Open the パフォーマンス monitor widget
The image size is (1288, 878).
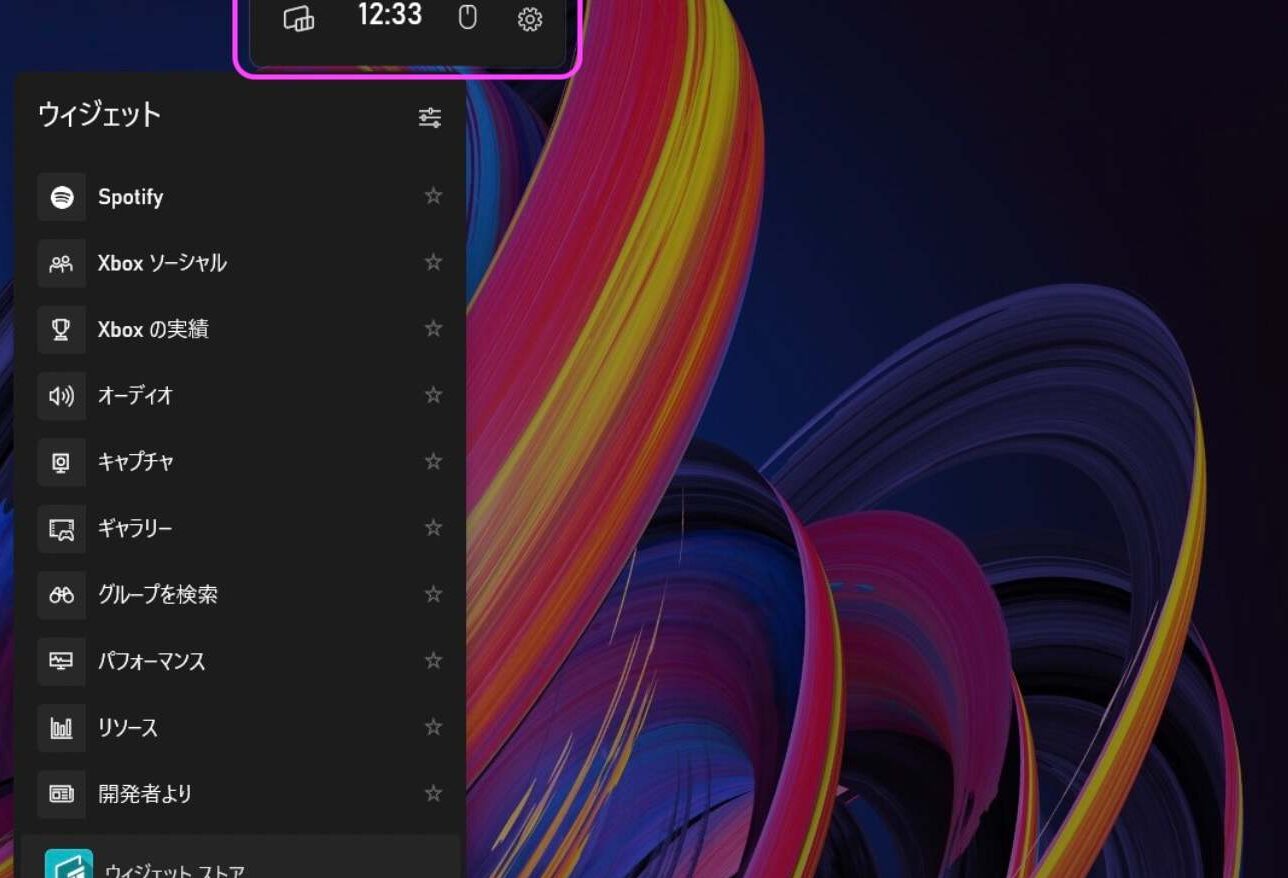62,661
